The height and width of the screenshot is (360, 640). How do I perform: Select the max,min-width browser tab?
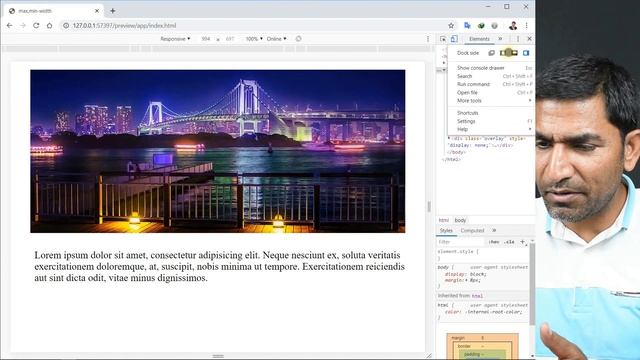(53, 11)
